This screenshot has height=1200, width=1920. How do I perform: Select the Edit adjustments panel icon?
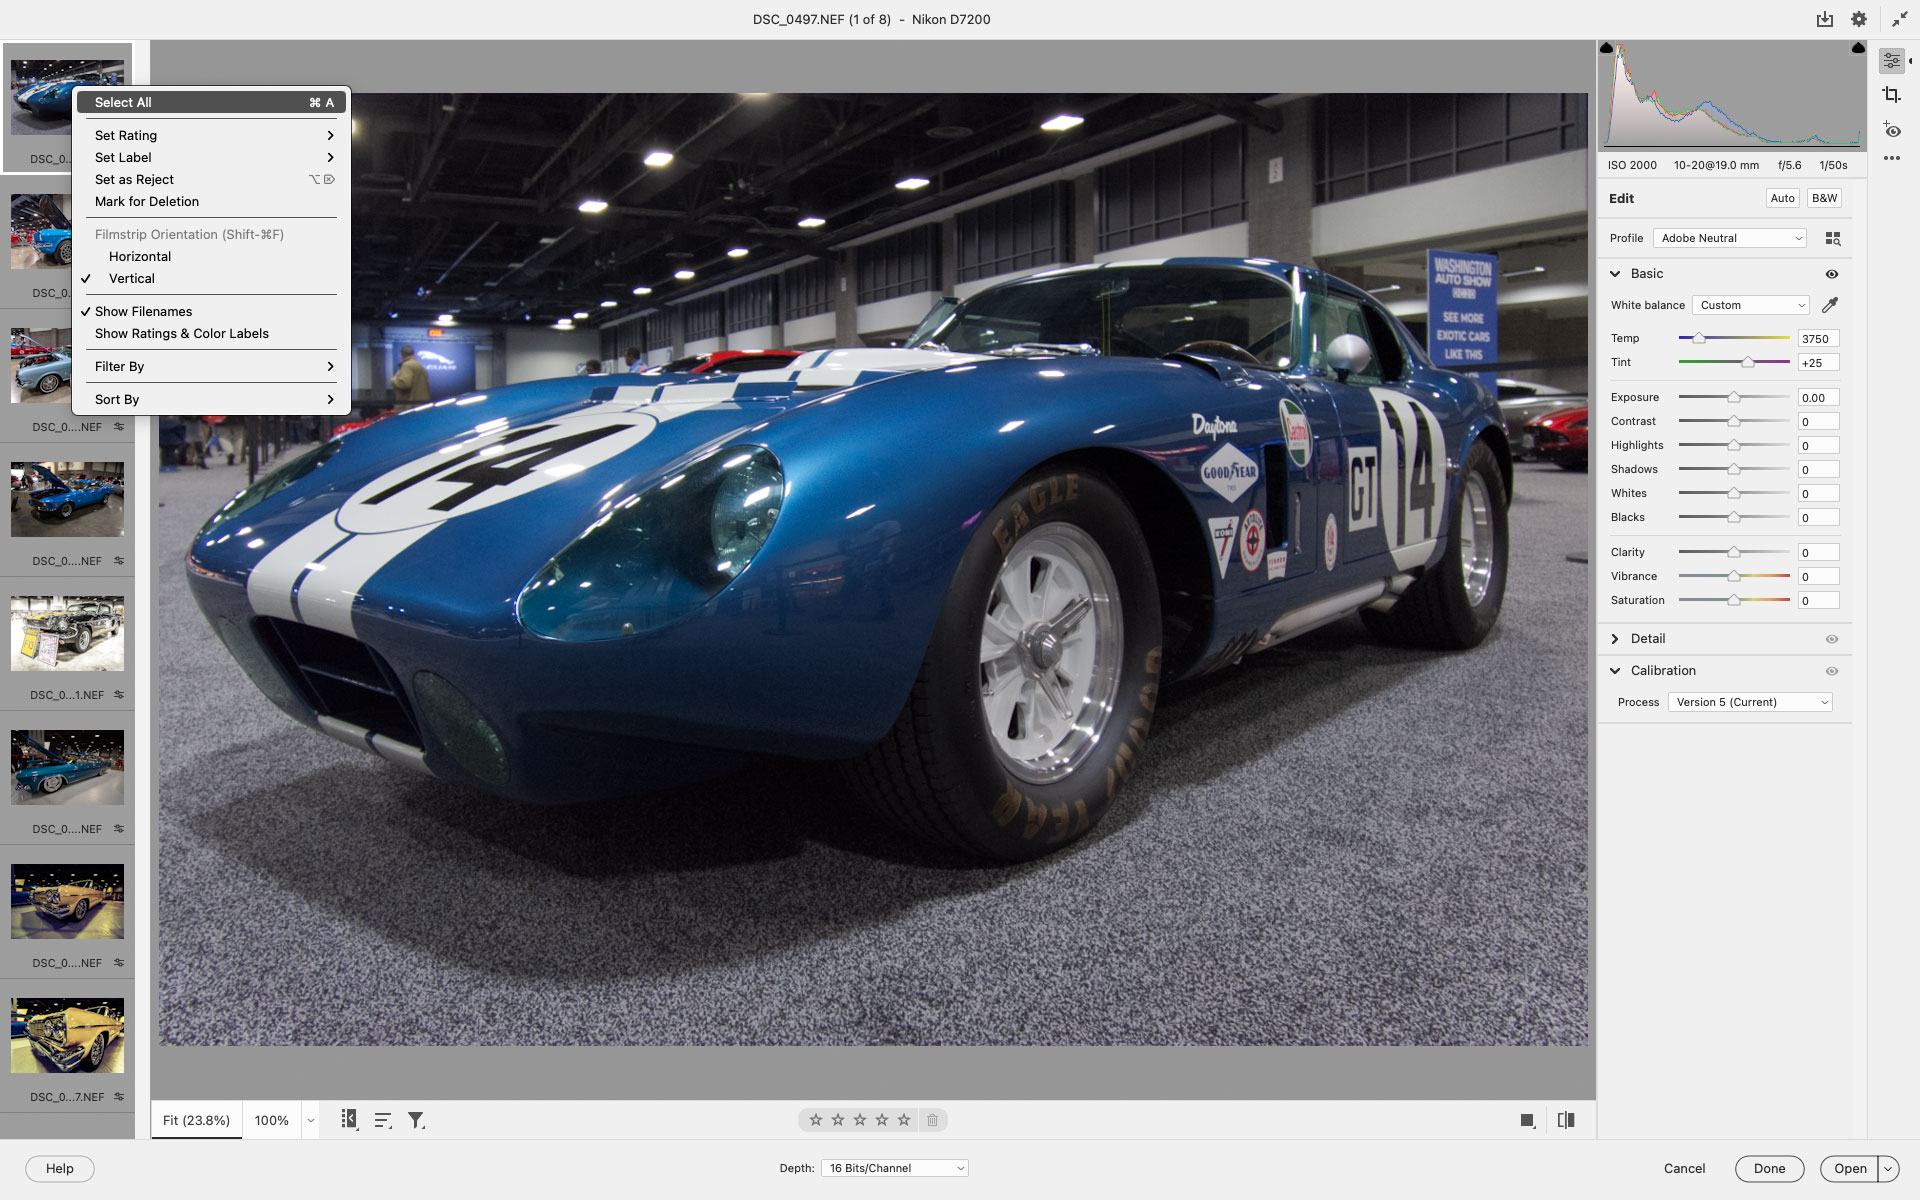pos(1892,60)
